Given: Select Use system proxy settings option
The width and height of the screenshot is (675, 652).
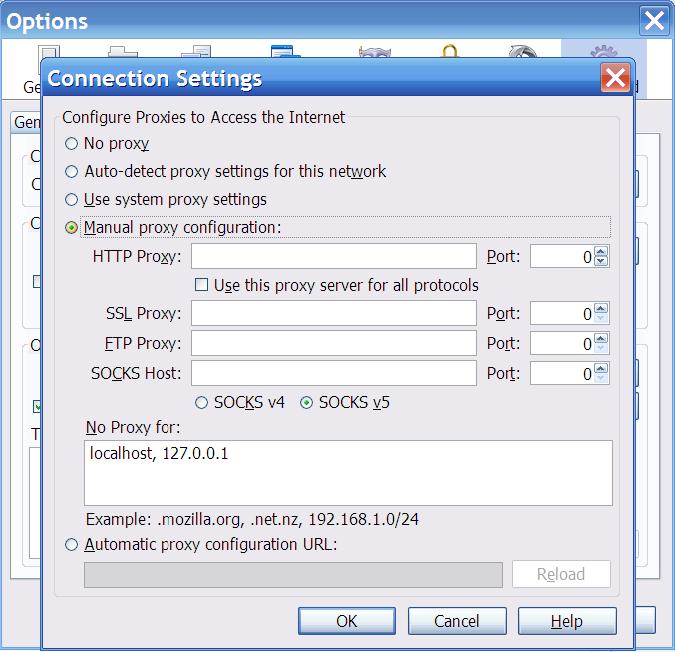Looking at the screenshot, I should tap(71, 200).
